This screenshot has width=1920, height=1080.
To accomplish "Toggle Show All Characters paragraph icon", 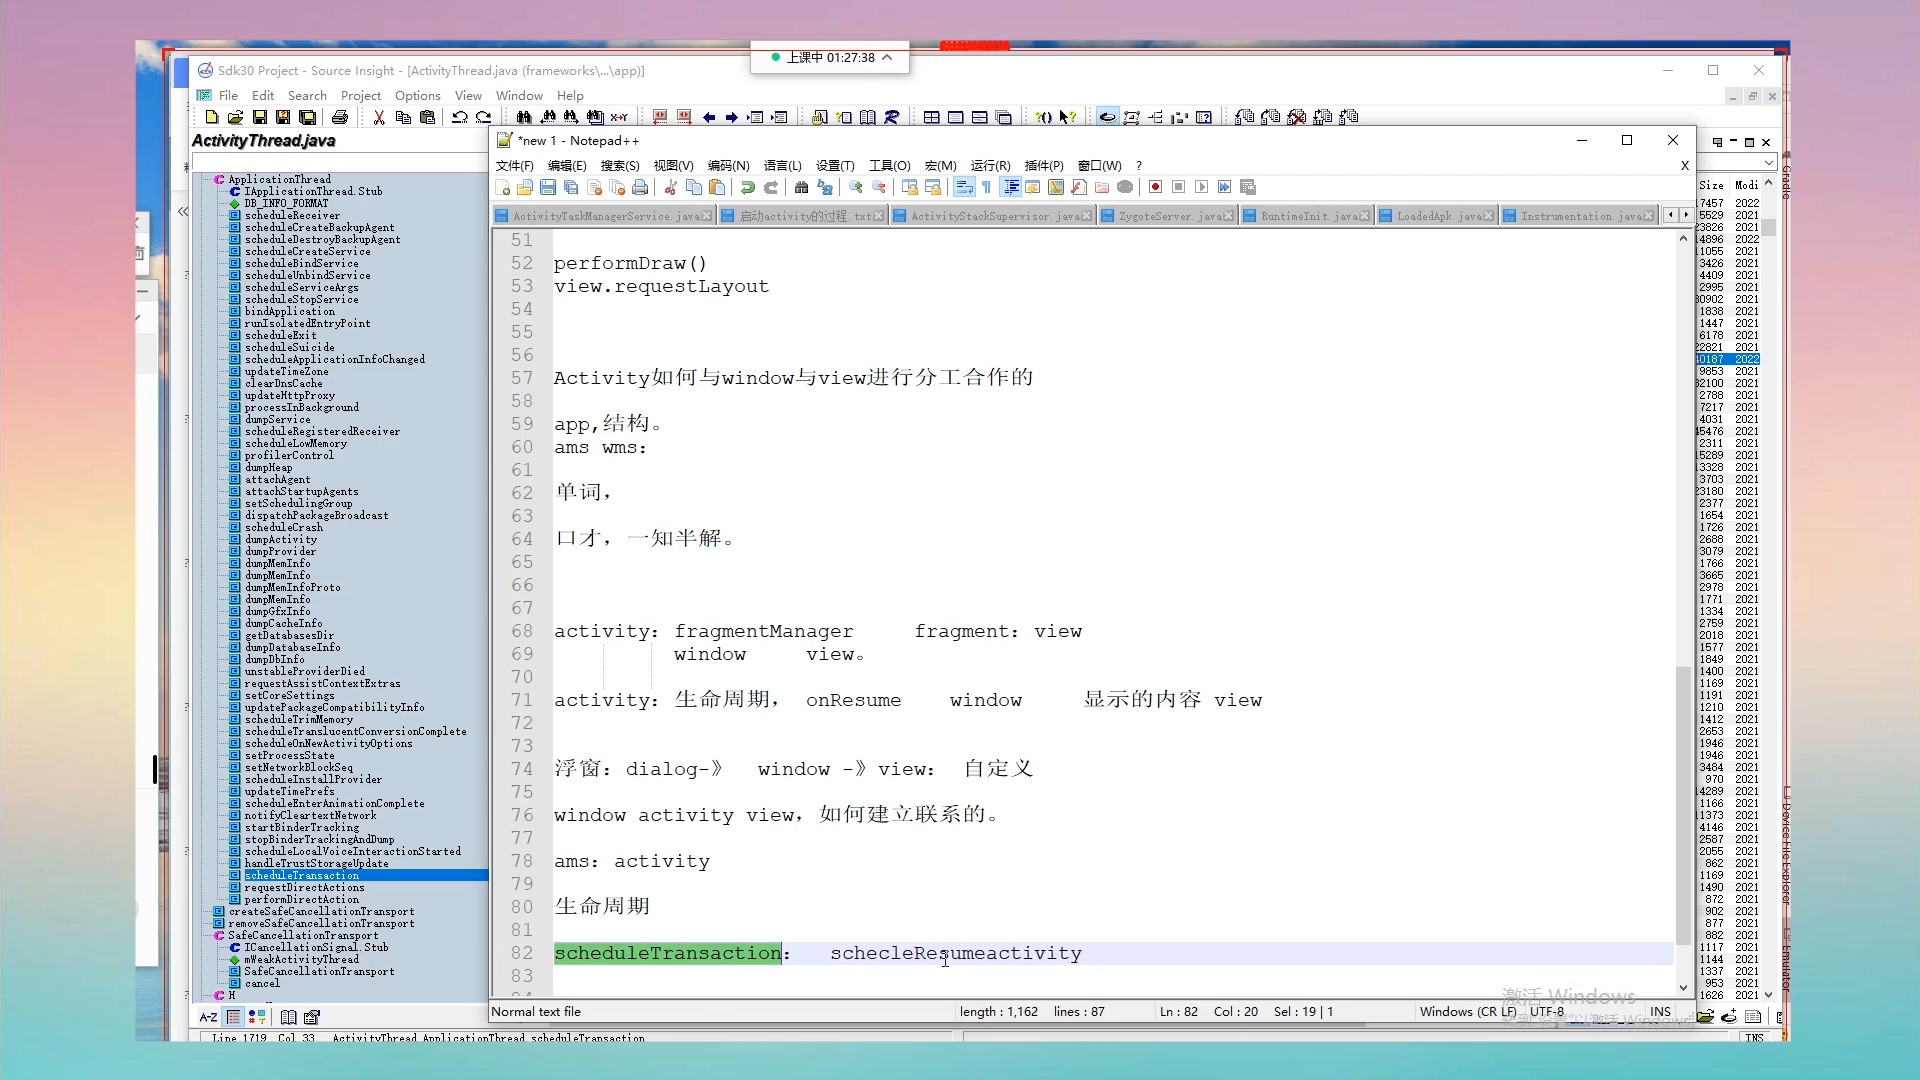I will [986, 187].
